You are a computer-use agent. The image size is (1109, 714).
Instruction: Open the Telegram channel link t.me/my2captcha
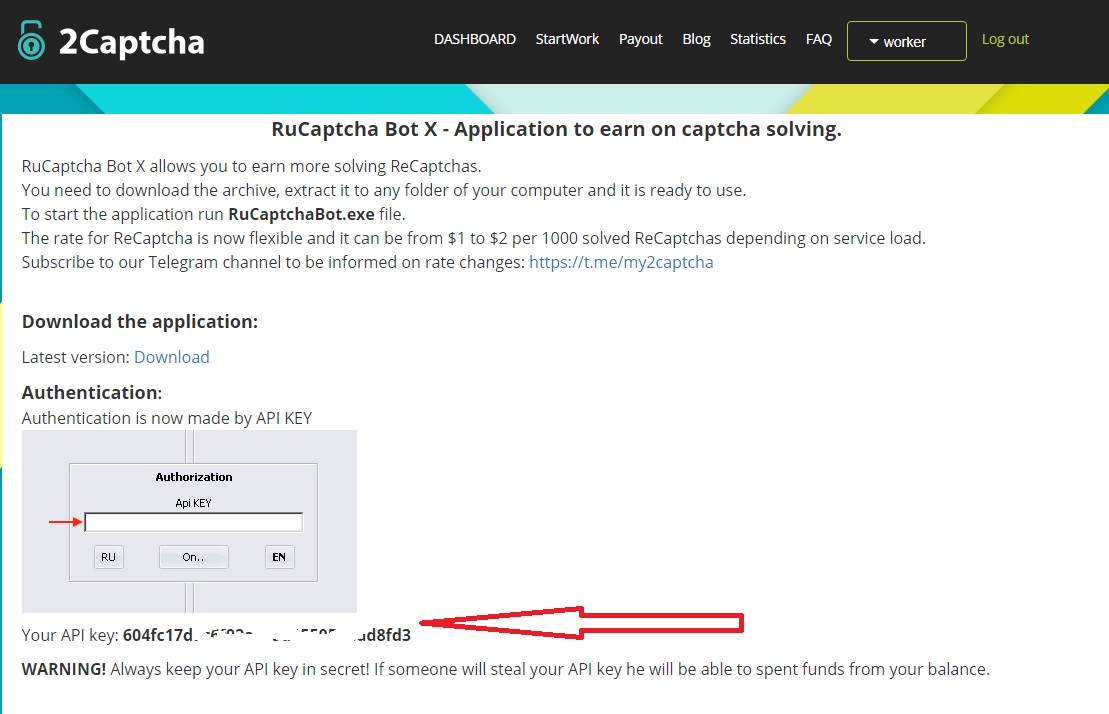[x=621, y=262]
